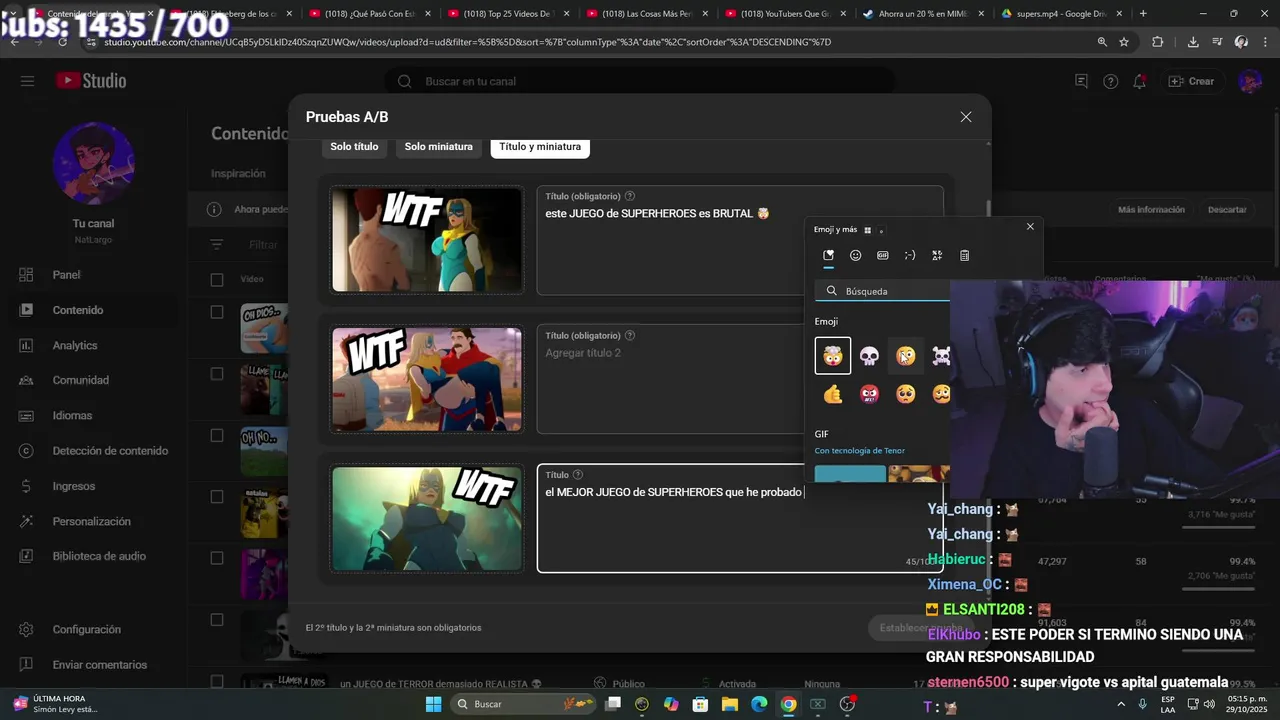
Task: Click Enviar comentarios in sidebar
Action: pos(94,664)
